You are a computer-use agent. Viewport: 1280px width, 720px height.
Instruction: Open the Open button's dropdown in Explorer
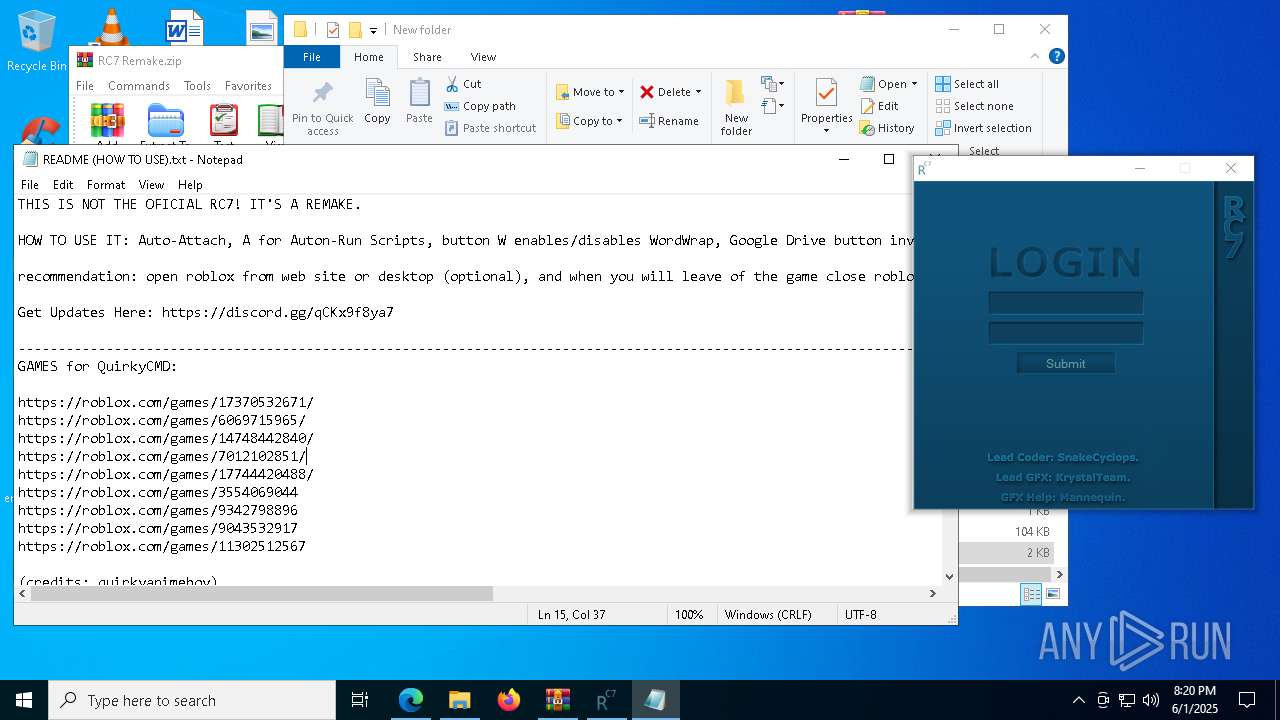[x=914, y=84]
